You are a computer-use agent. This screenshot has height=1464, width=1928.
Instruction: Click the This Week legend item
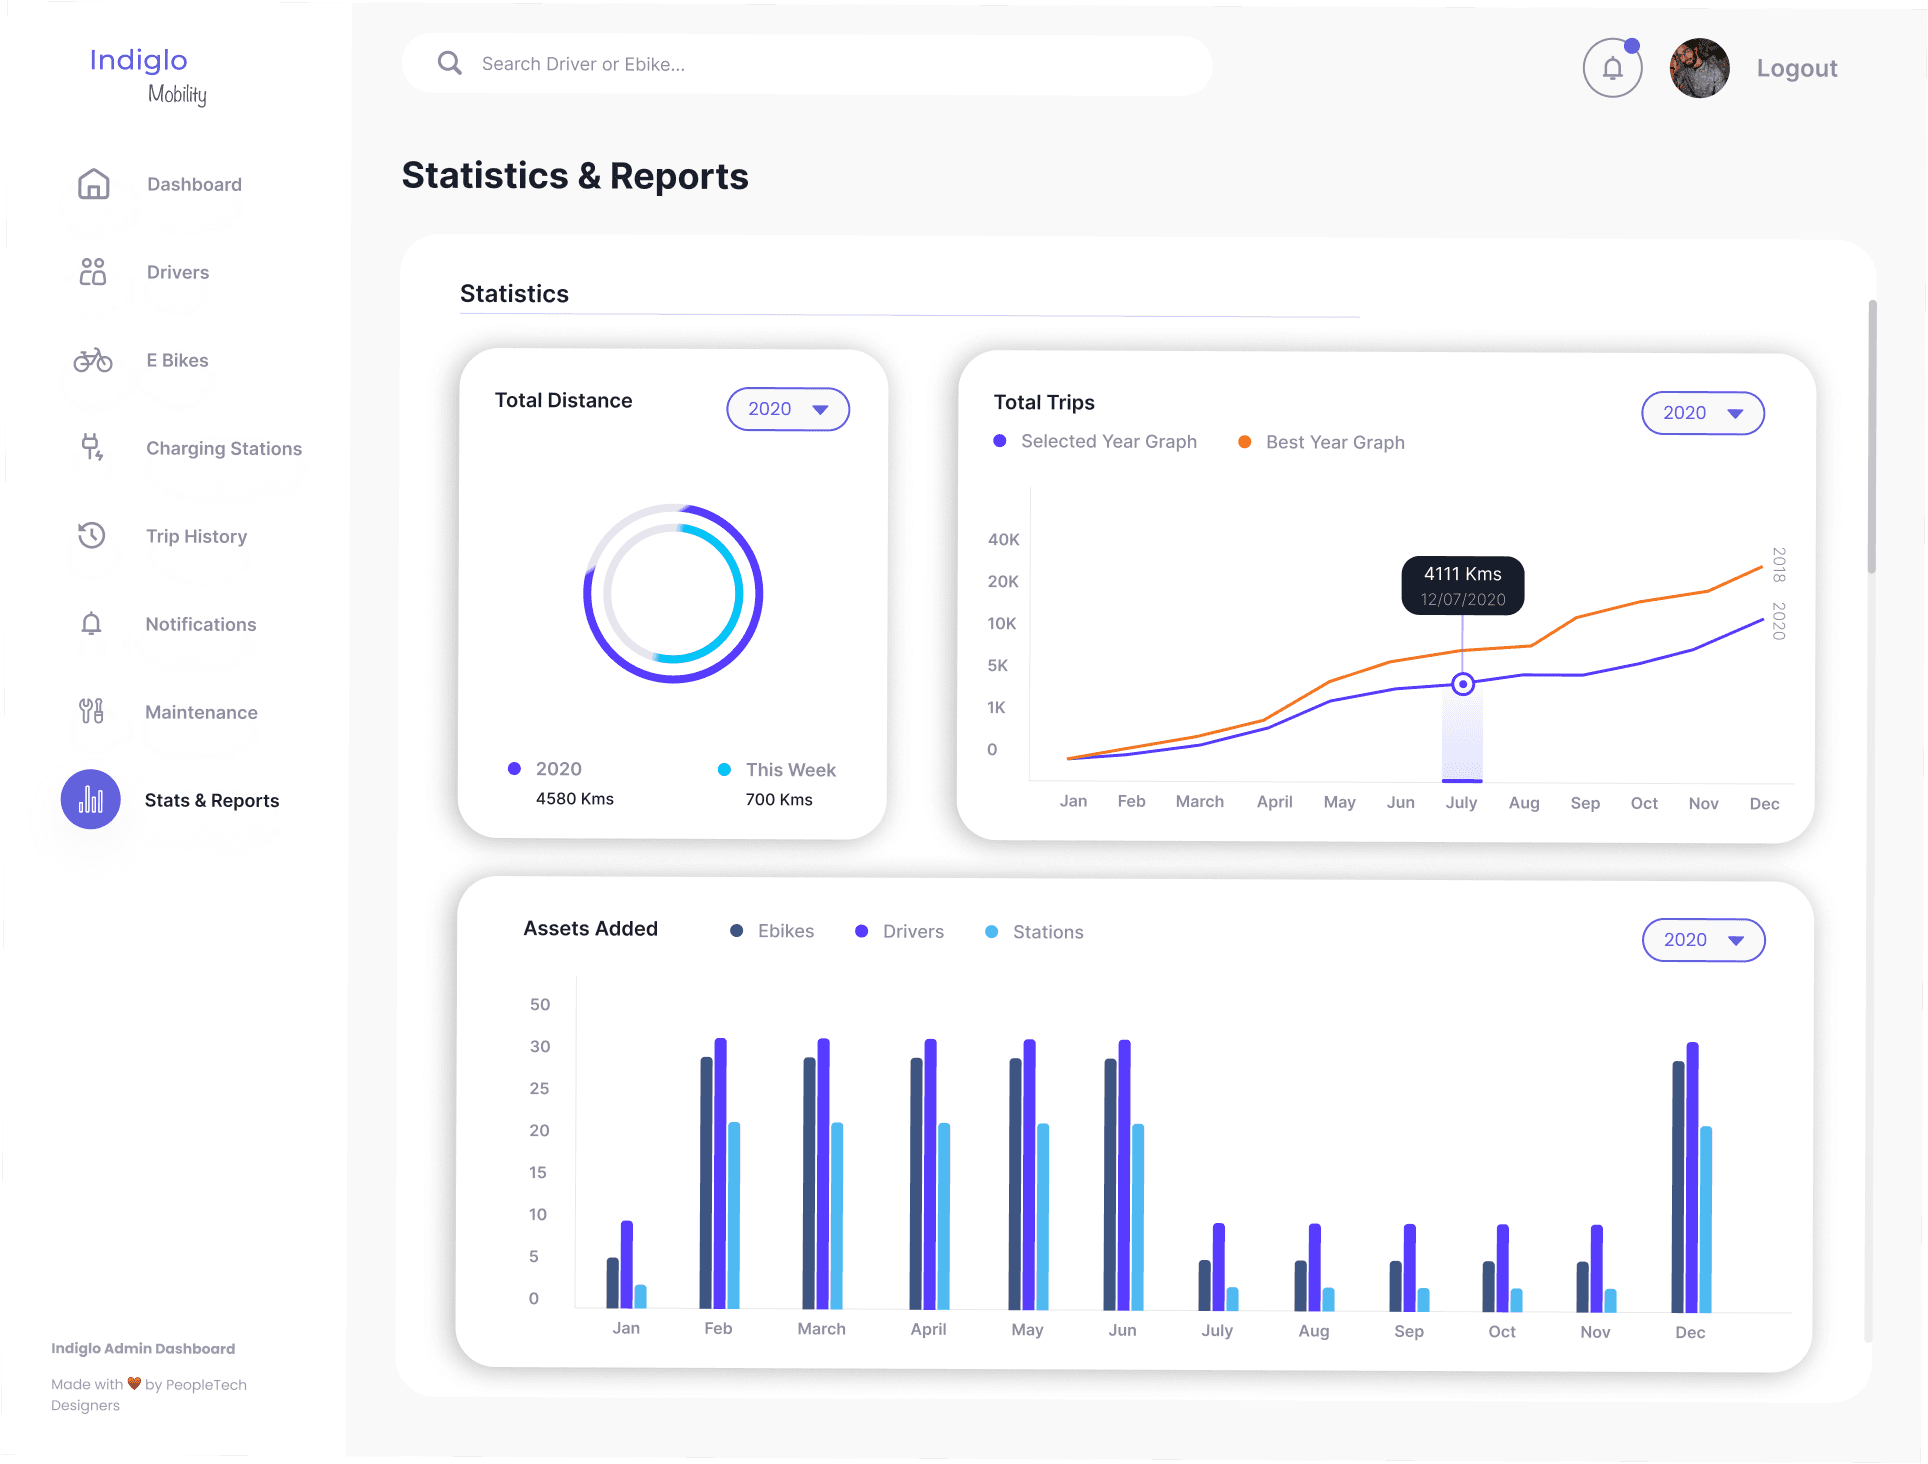click(x=777, y=770)
